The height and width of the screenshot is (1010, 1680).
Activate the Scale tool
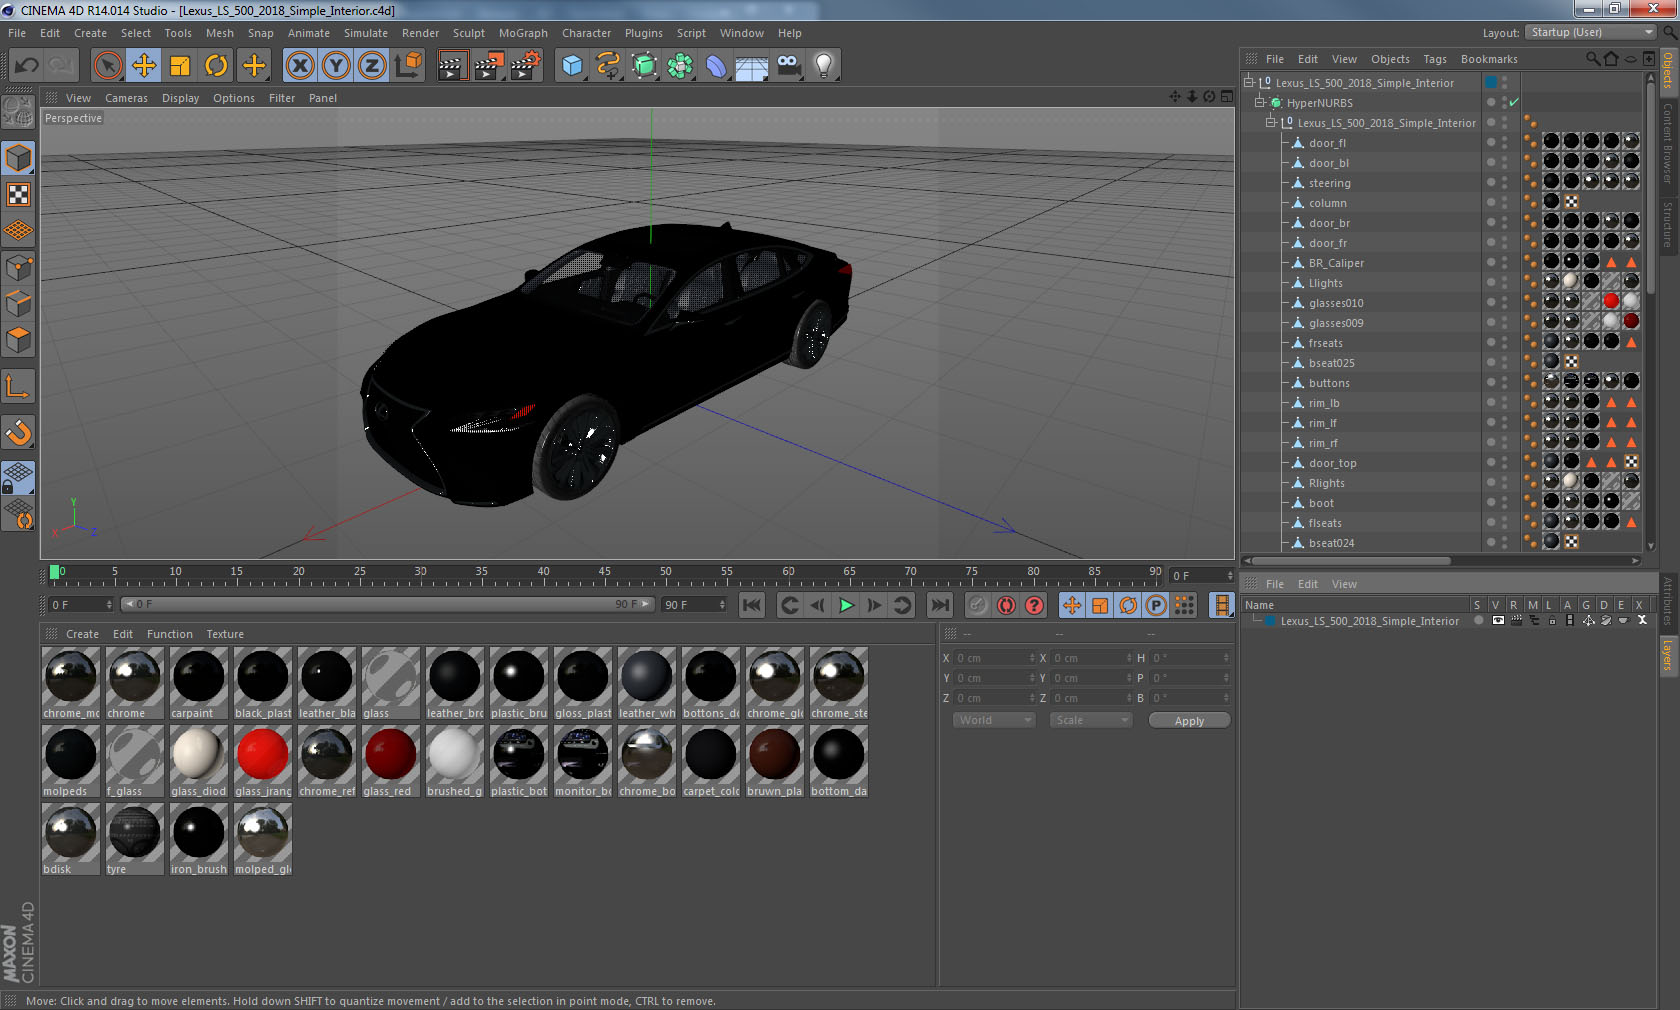(x=180, y=66)
